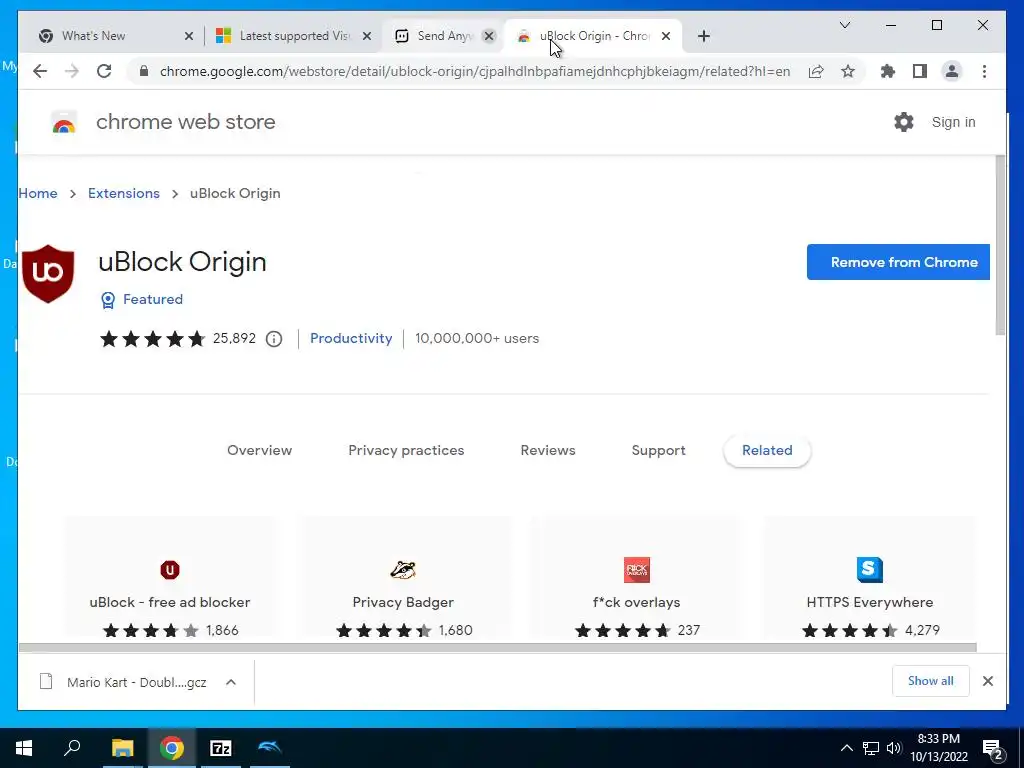Click the Featured link text

[x=153, y=299]
